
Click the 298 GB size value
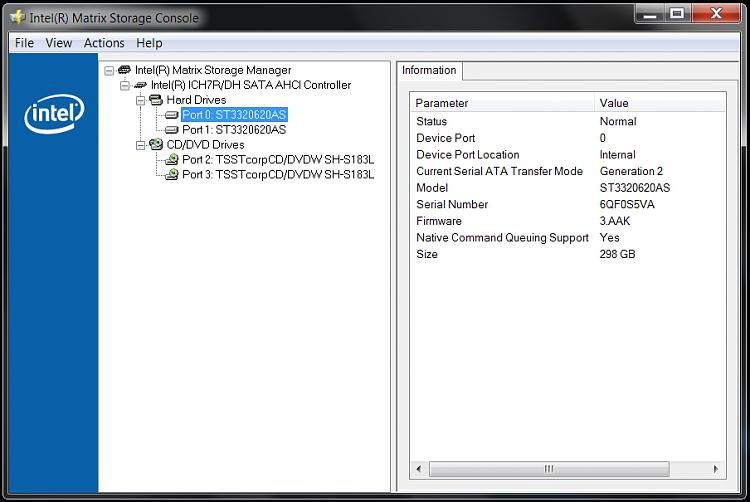(618, 254)
